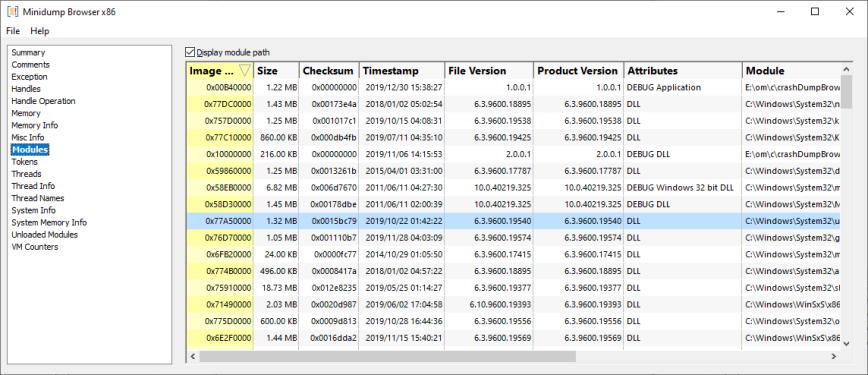Image resolution: width=868 pixels, height=375 pixels.
Task: Select row with image base 0x76D70000
Action: tap(514, 238)
